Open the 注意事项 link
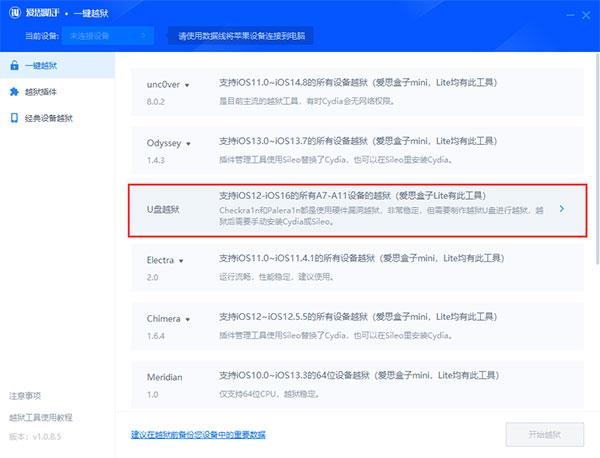The width and height of the screenshot is (600, 458). (x=25, y=396)
